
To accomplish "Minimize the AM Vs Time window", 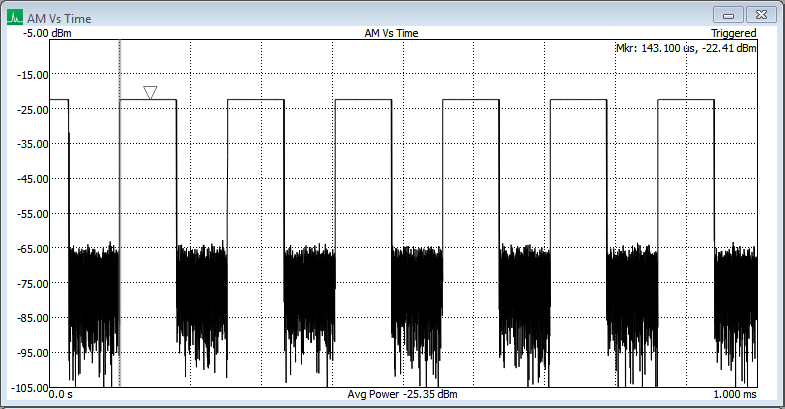I will 728,15.
